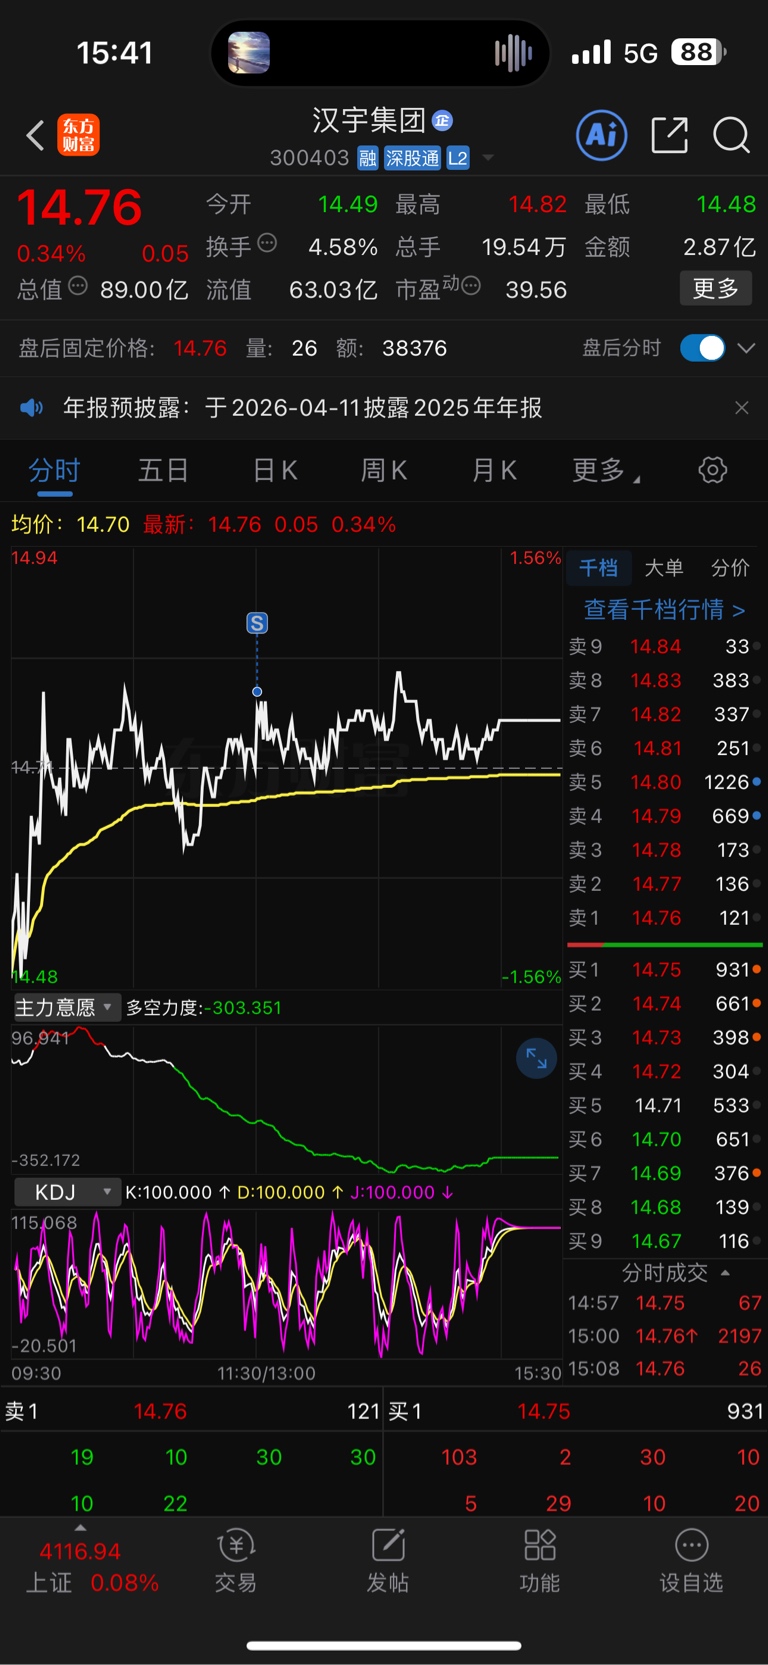
Task: Tap the 融 margin badge
Action: 368,158
